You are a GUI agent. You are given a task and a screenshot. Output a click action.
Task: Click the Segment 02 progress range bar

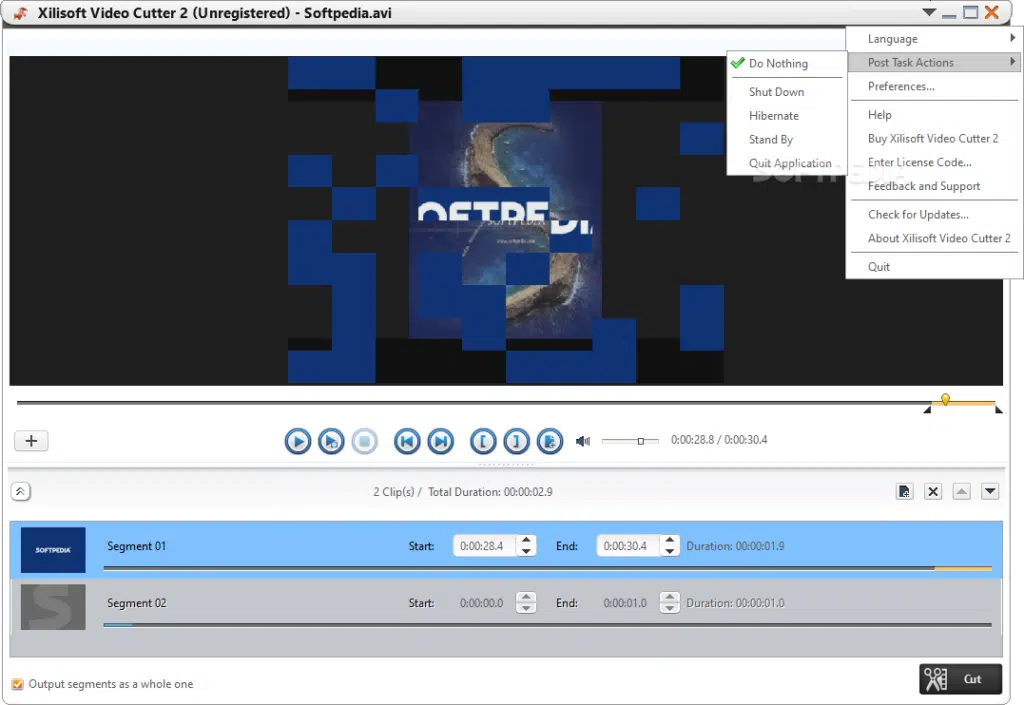[547, 625]
